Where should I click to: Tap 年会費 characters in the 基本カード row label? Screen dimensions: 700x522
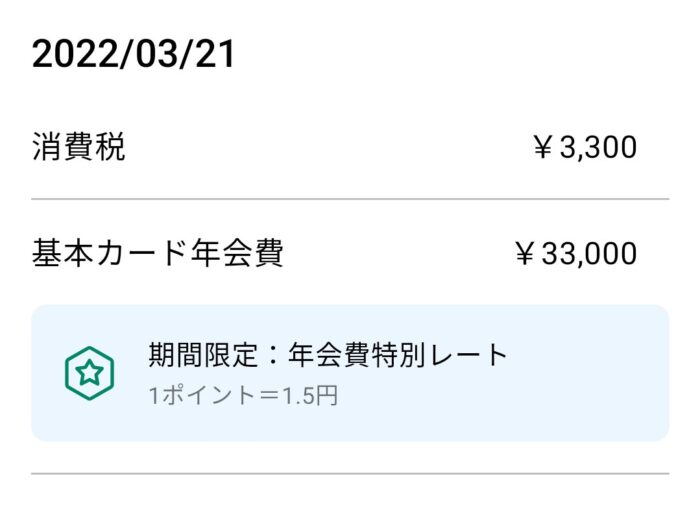tap(237, 253)
